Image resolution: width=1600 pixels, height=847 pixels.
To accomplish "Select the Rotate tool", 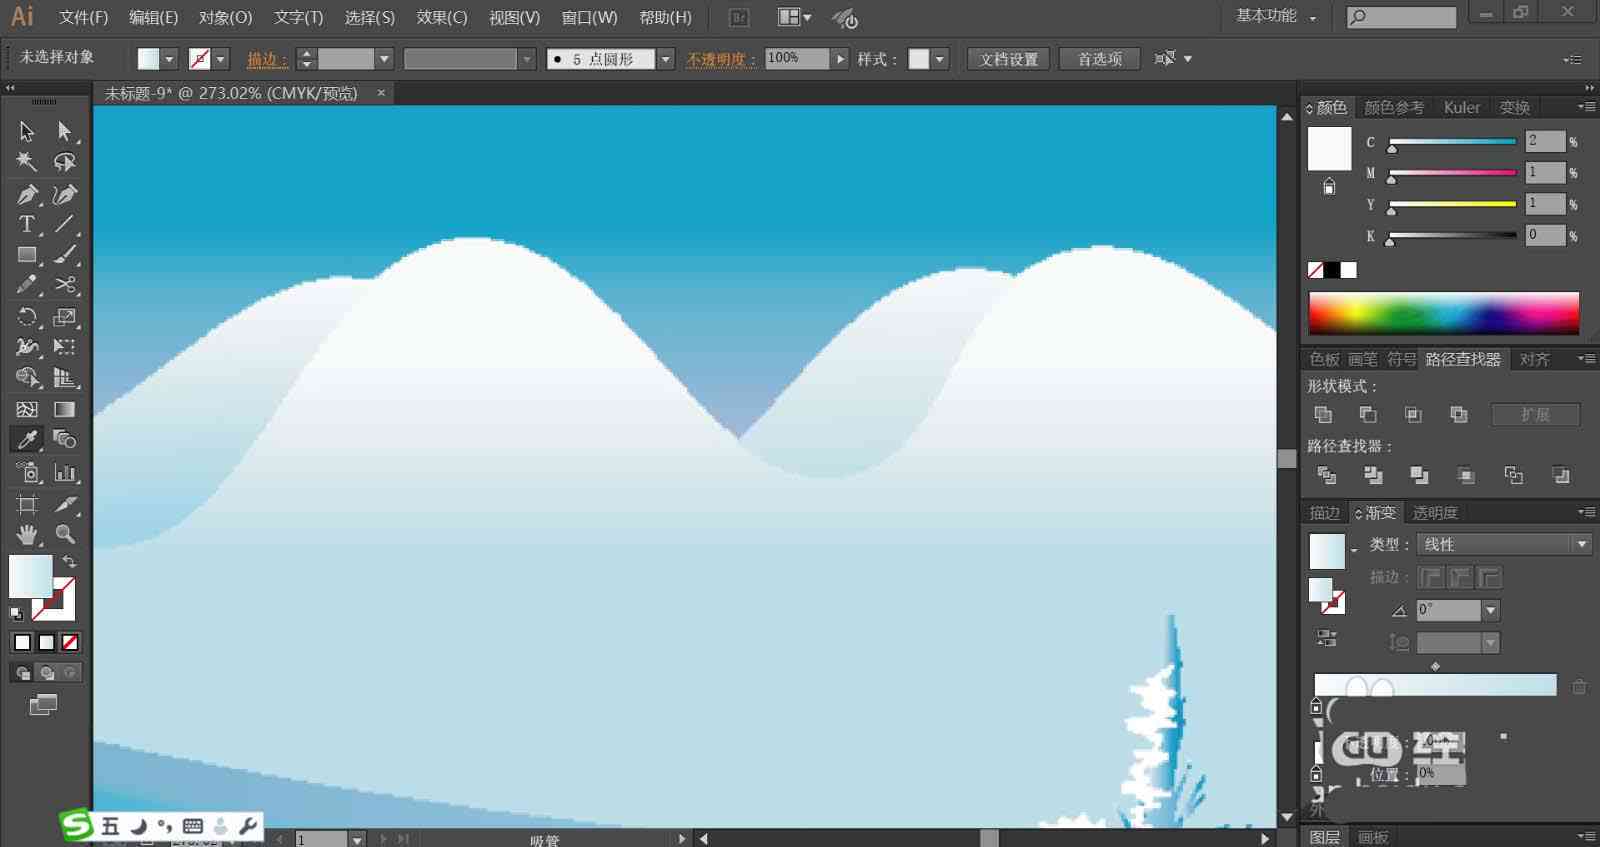I will point(27,317).
